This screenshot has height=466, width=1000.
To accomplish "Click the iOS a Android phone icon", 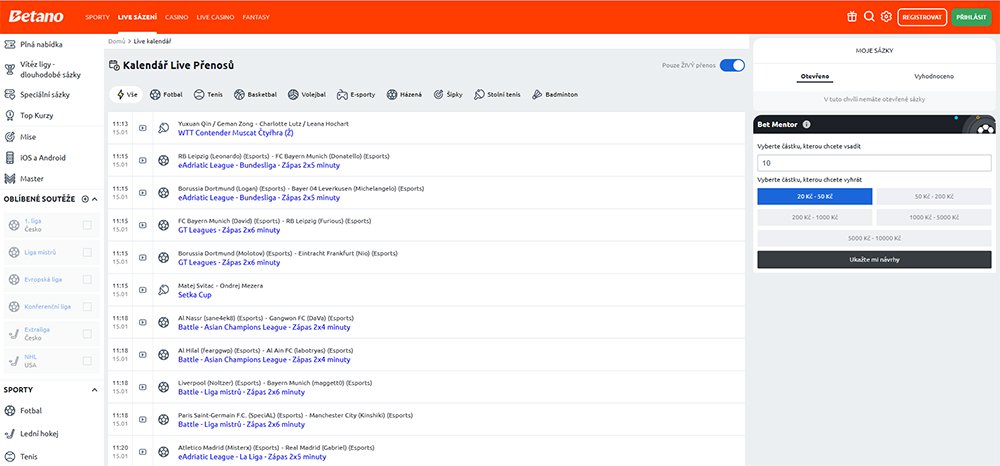I will click(x=10, y=157).
